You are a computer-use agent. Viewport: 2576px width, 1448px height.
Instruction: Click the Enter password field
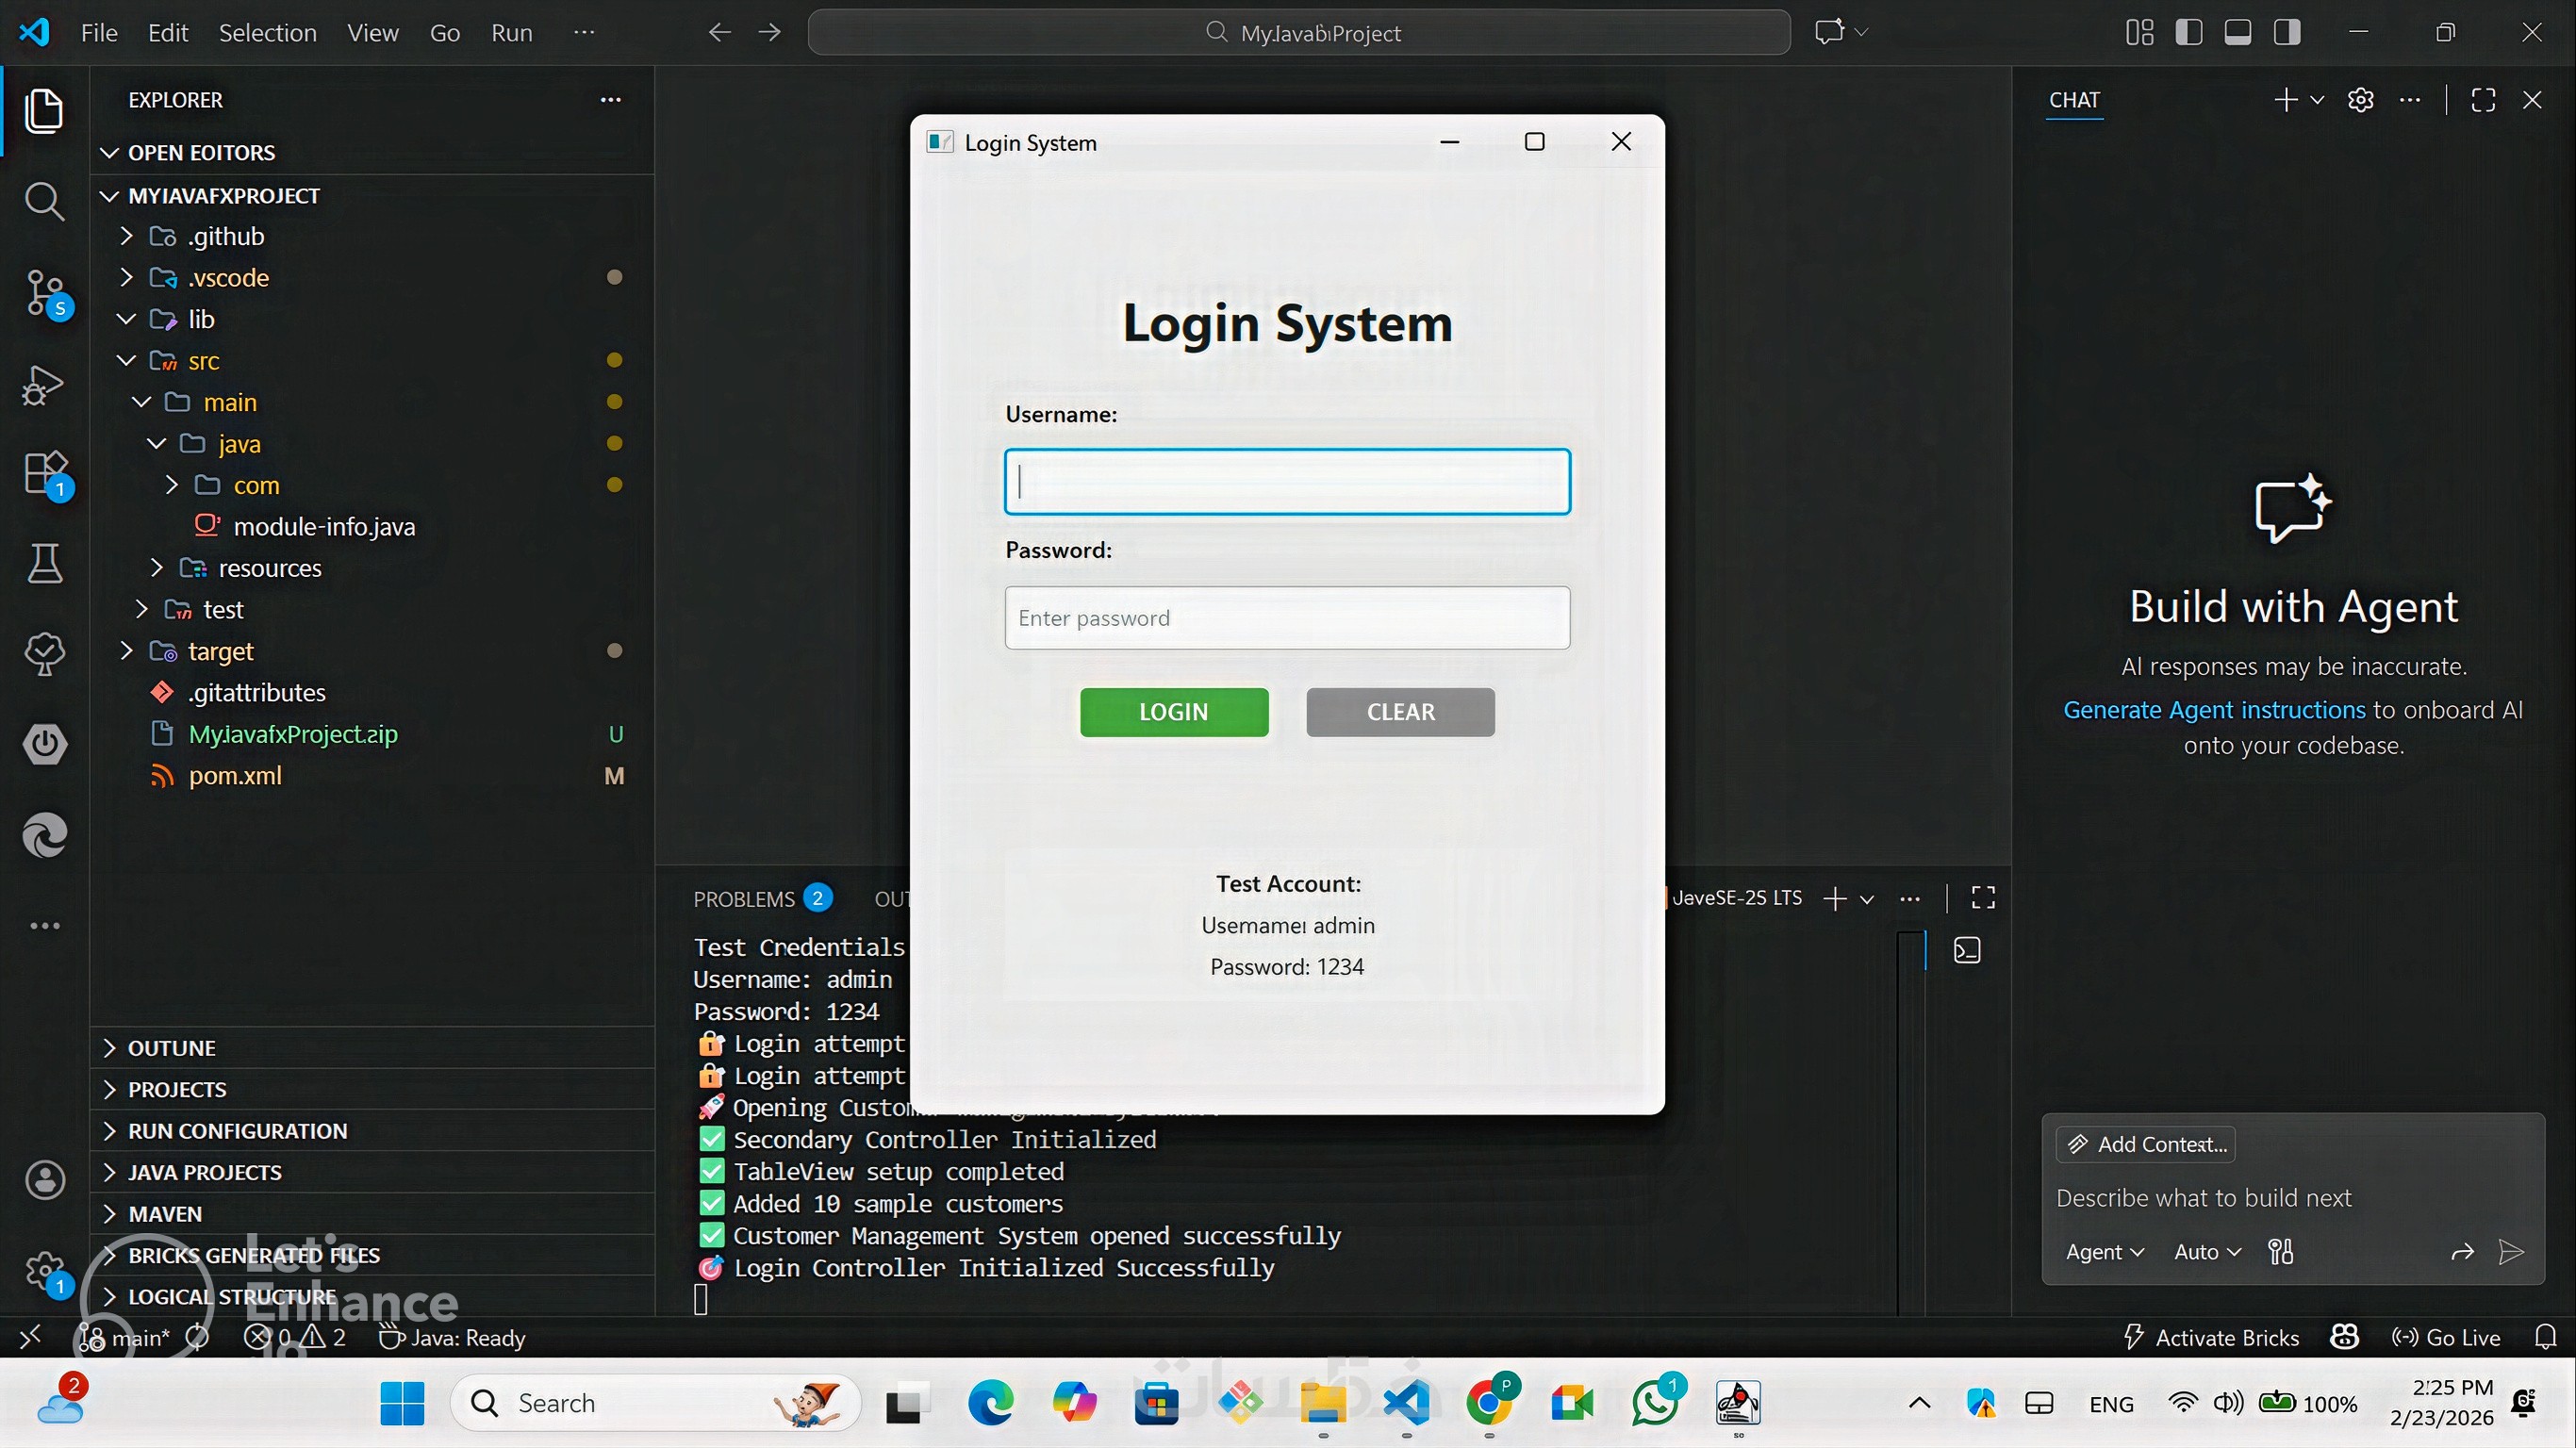(x=1287, y=618)
